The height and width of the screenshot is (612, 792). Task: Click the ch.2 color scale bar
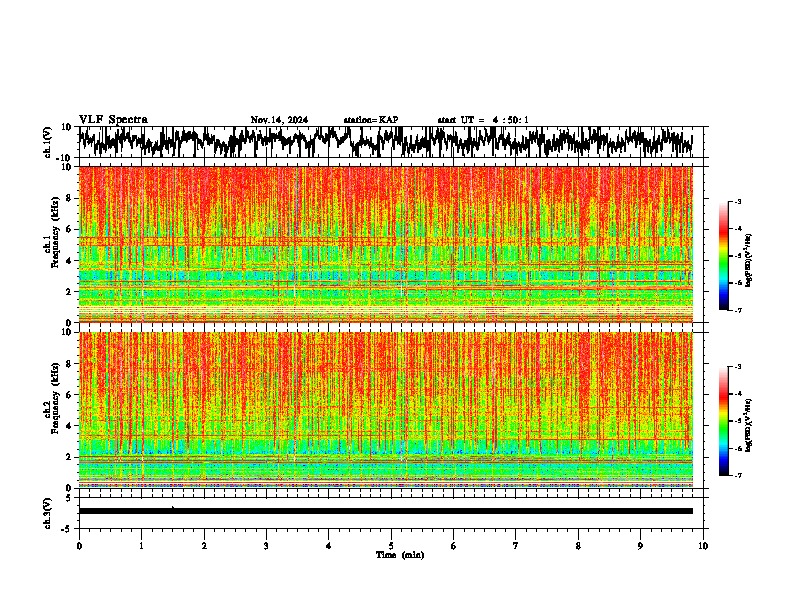coord(724,421)
